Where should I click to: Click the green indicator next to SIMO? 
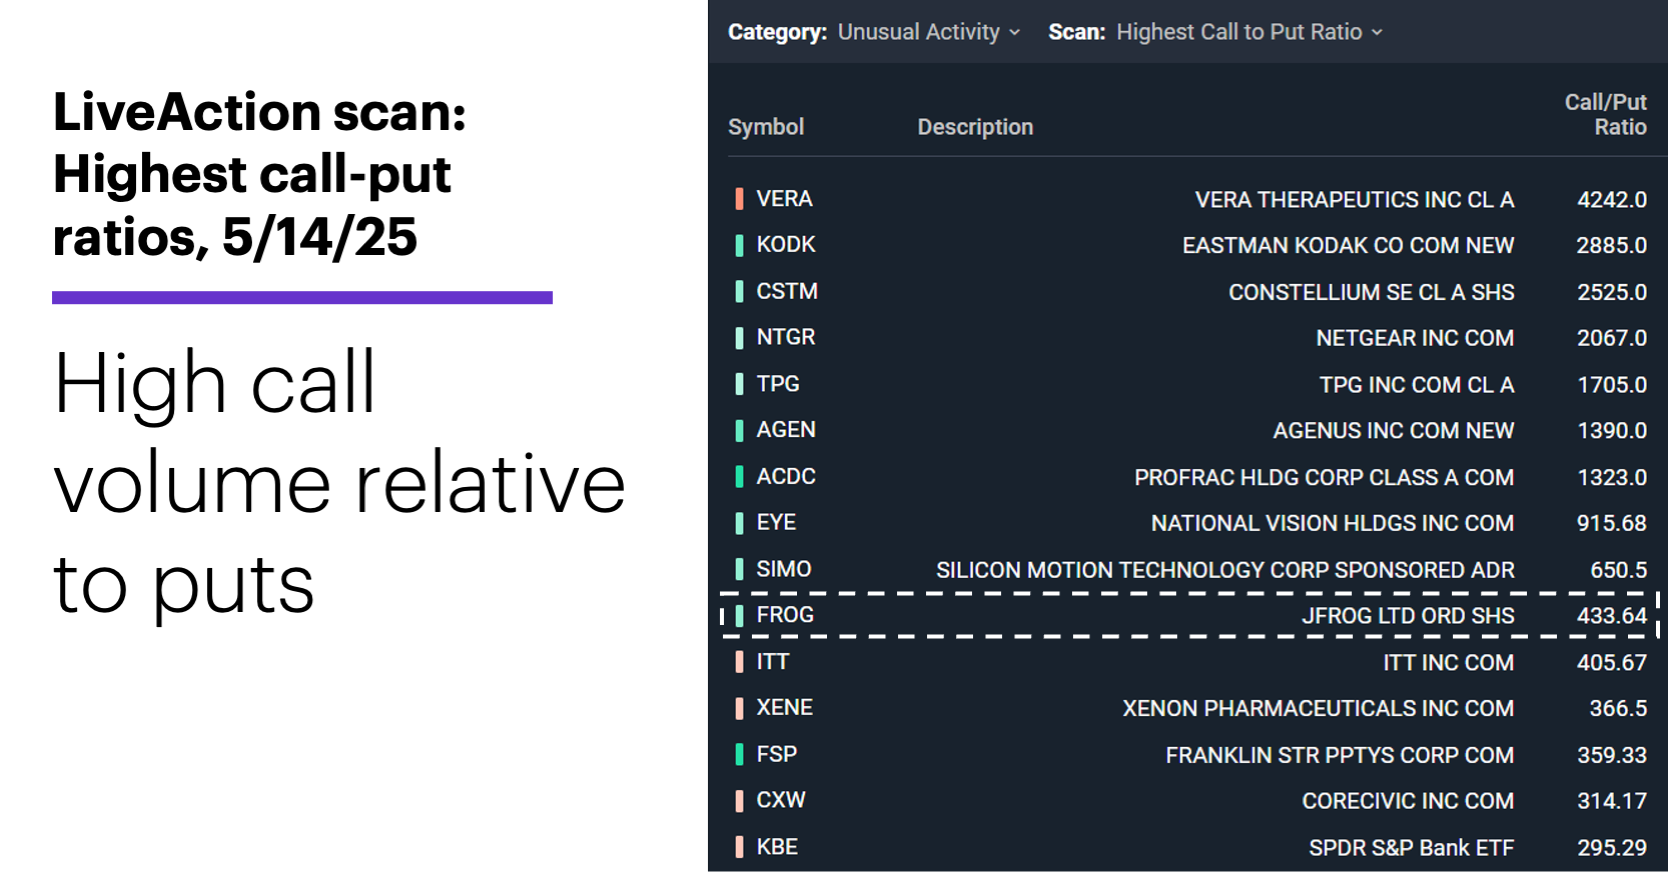(740, 569)
